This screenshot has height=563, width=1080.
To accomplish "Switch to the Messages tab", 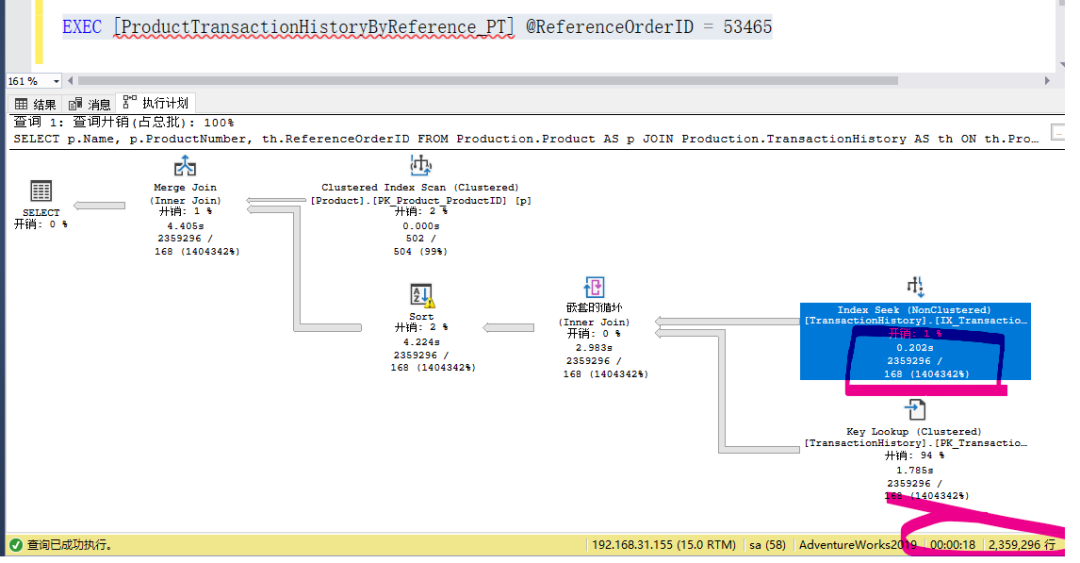I will point(90,104).
